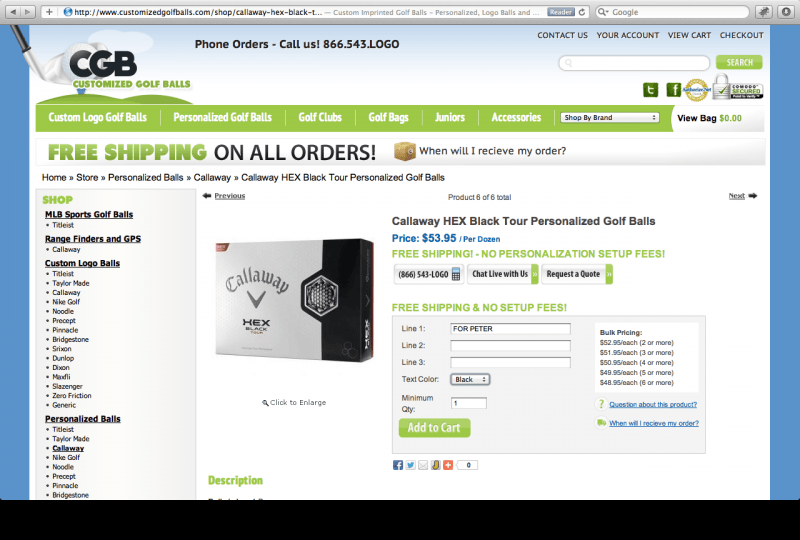Click the Reader button in address bar
Viewport: 800px width, 540px height.
pos(561,12)
